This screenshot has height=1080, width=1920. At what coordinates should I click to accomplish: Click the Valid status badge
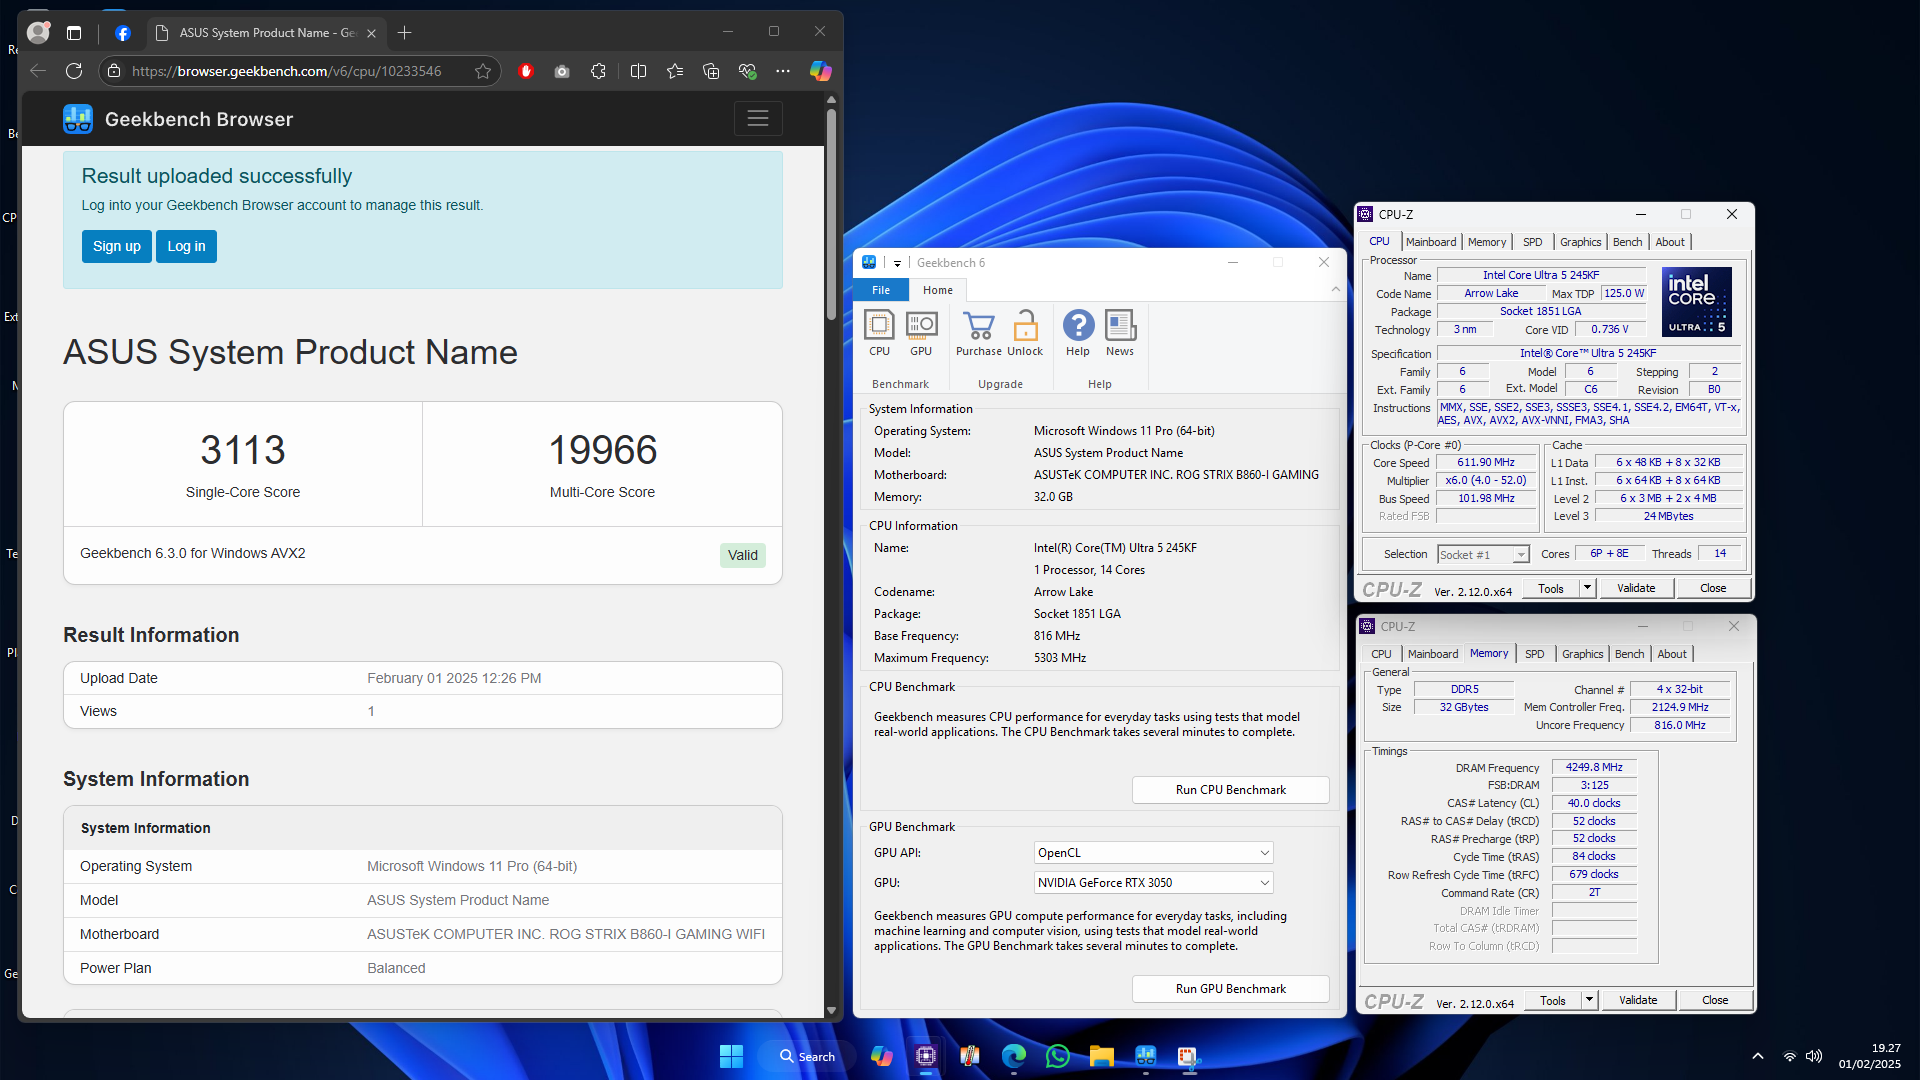[x=742, y=555]
